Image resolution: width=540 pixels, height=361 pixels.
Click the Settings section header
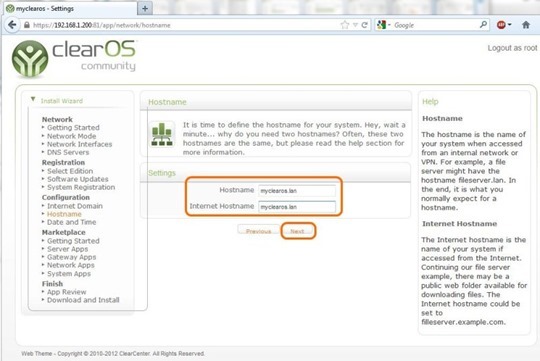click(162, 173)
